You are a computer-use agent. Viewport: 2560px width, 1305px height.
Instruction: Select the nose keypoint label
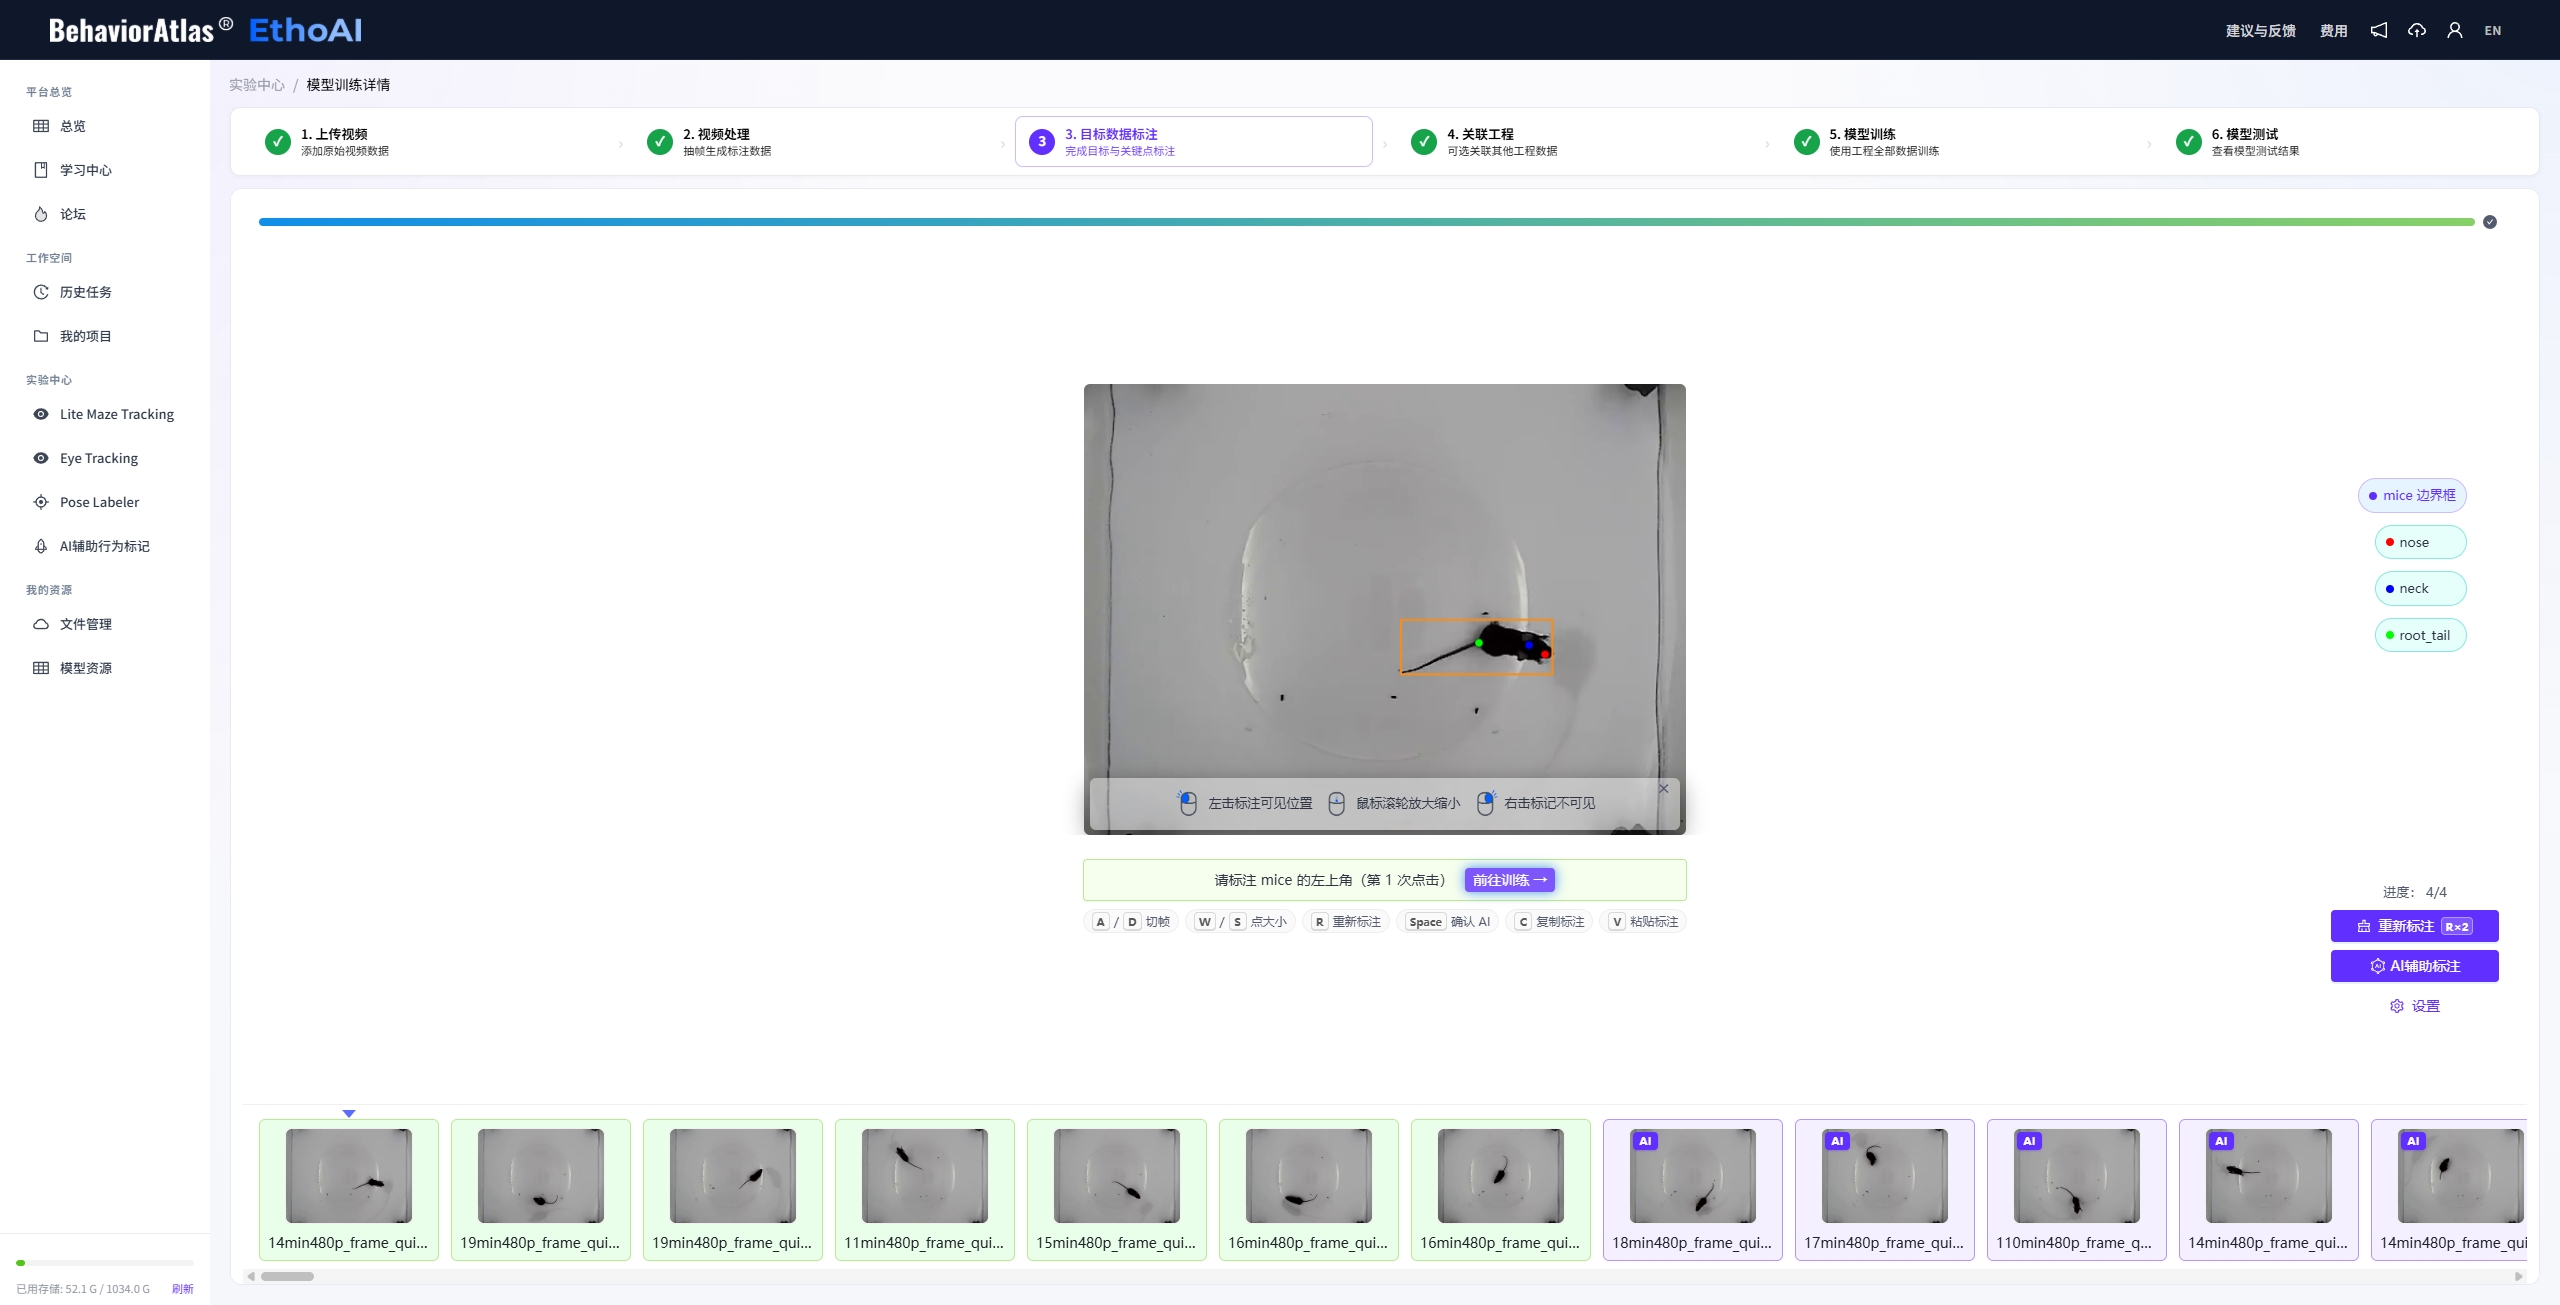2420,542
